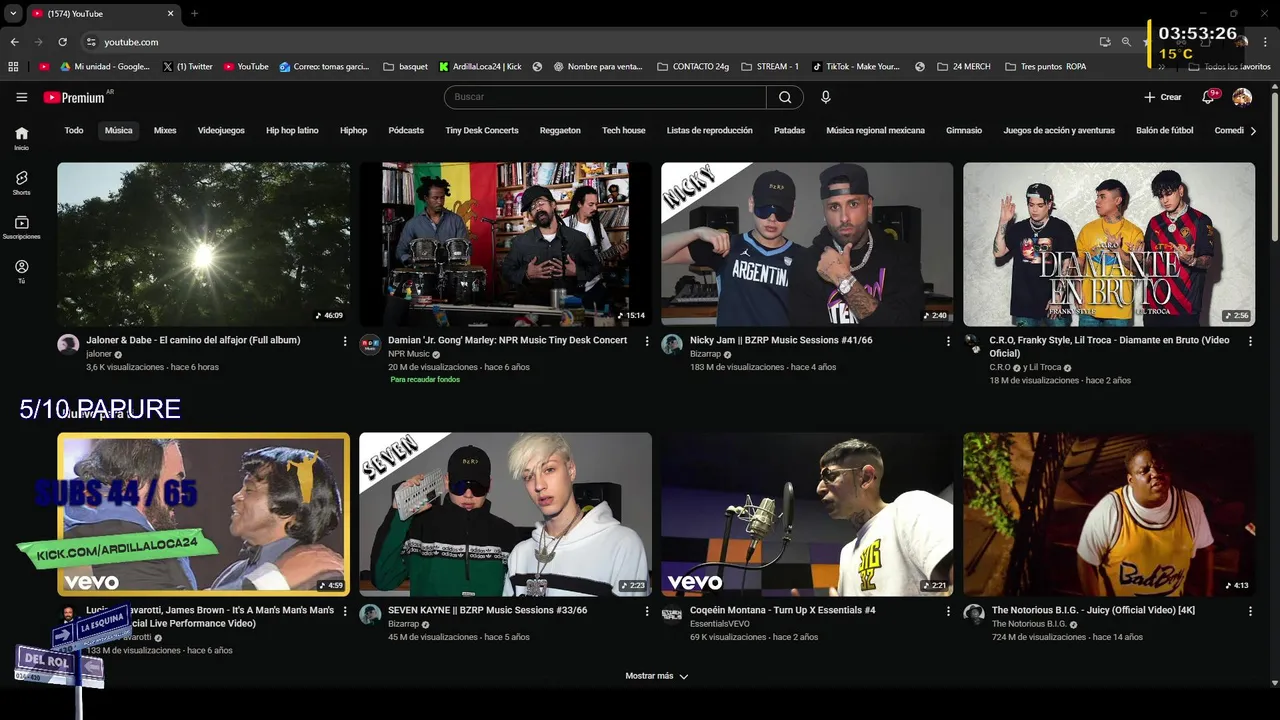Select the Videojuegos category chip
1280x720 pixels.
click(221, 130)
